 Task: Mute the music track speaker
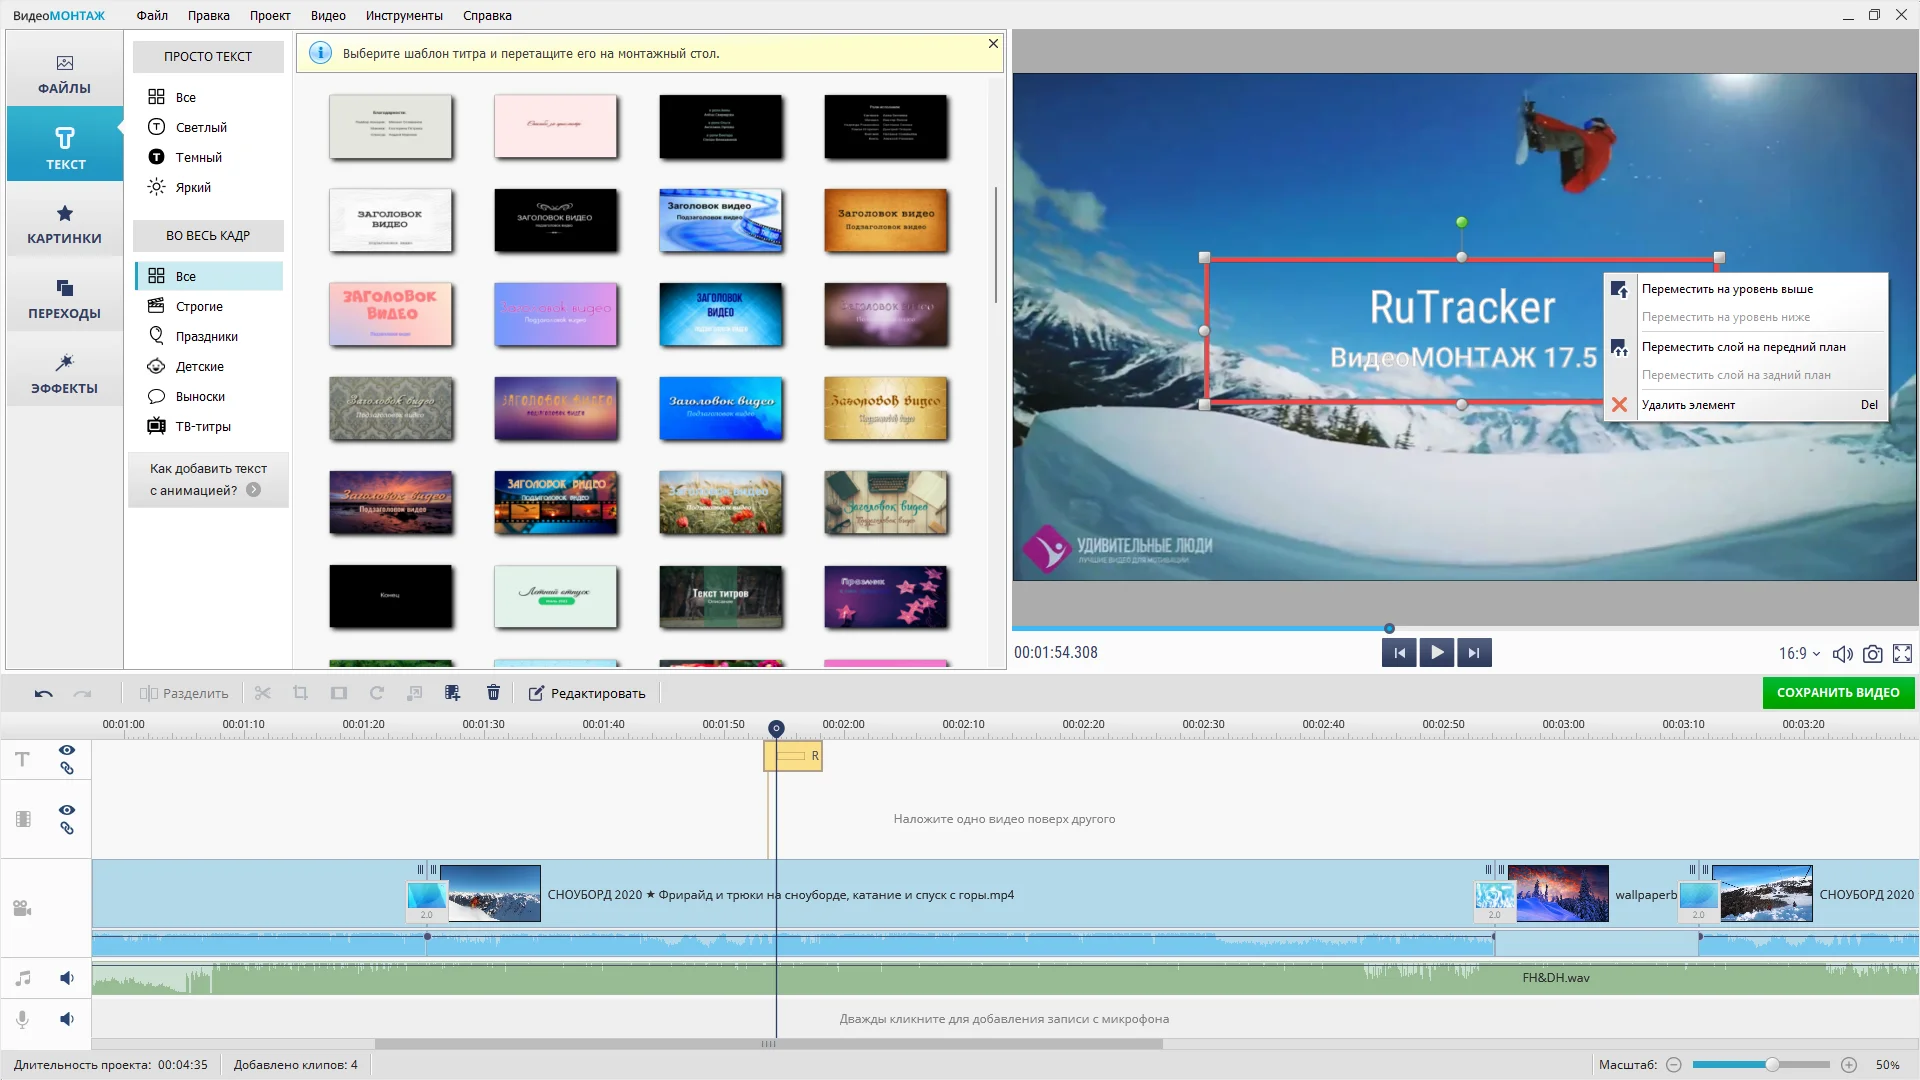(67, 978)
